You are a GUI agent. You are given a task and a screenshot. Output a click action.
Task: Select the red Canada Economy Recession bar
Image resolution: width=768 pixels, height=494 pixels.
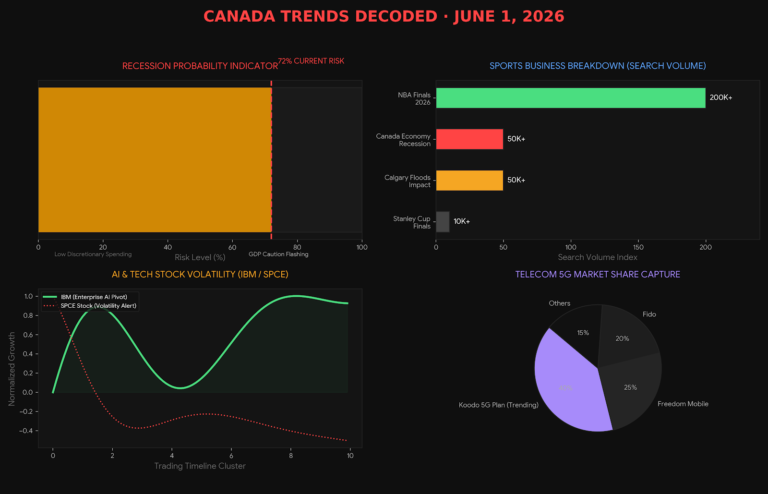tap(469, 139)
